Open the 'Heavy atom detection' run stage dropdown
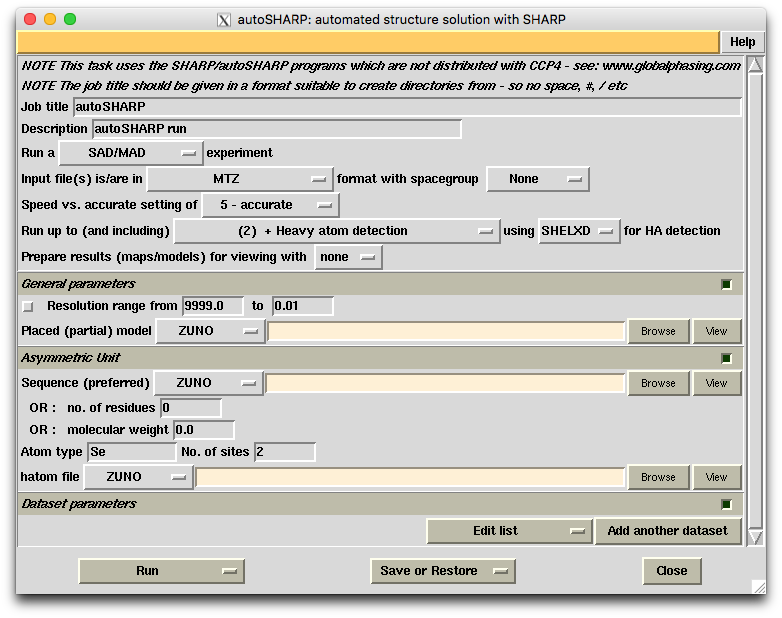 coord(337,231)
